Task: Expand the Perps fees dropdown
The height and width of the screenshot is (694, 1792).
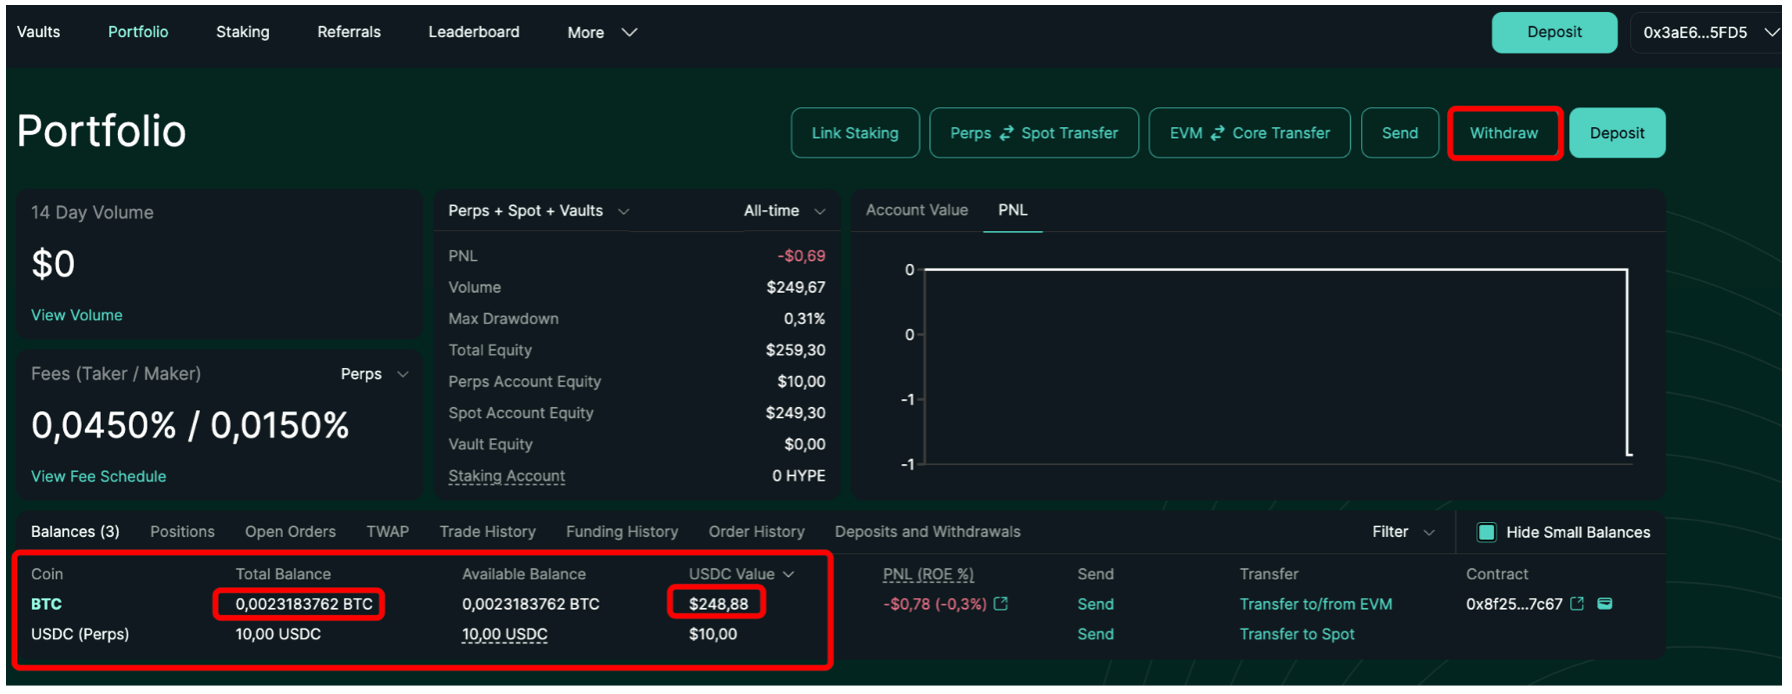Action: click(x=375, y=374)
